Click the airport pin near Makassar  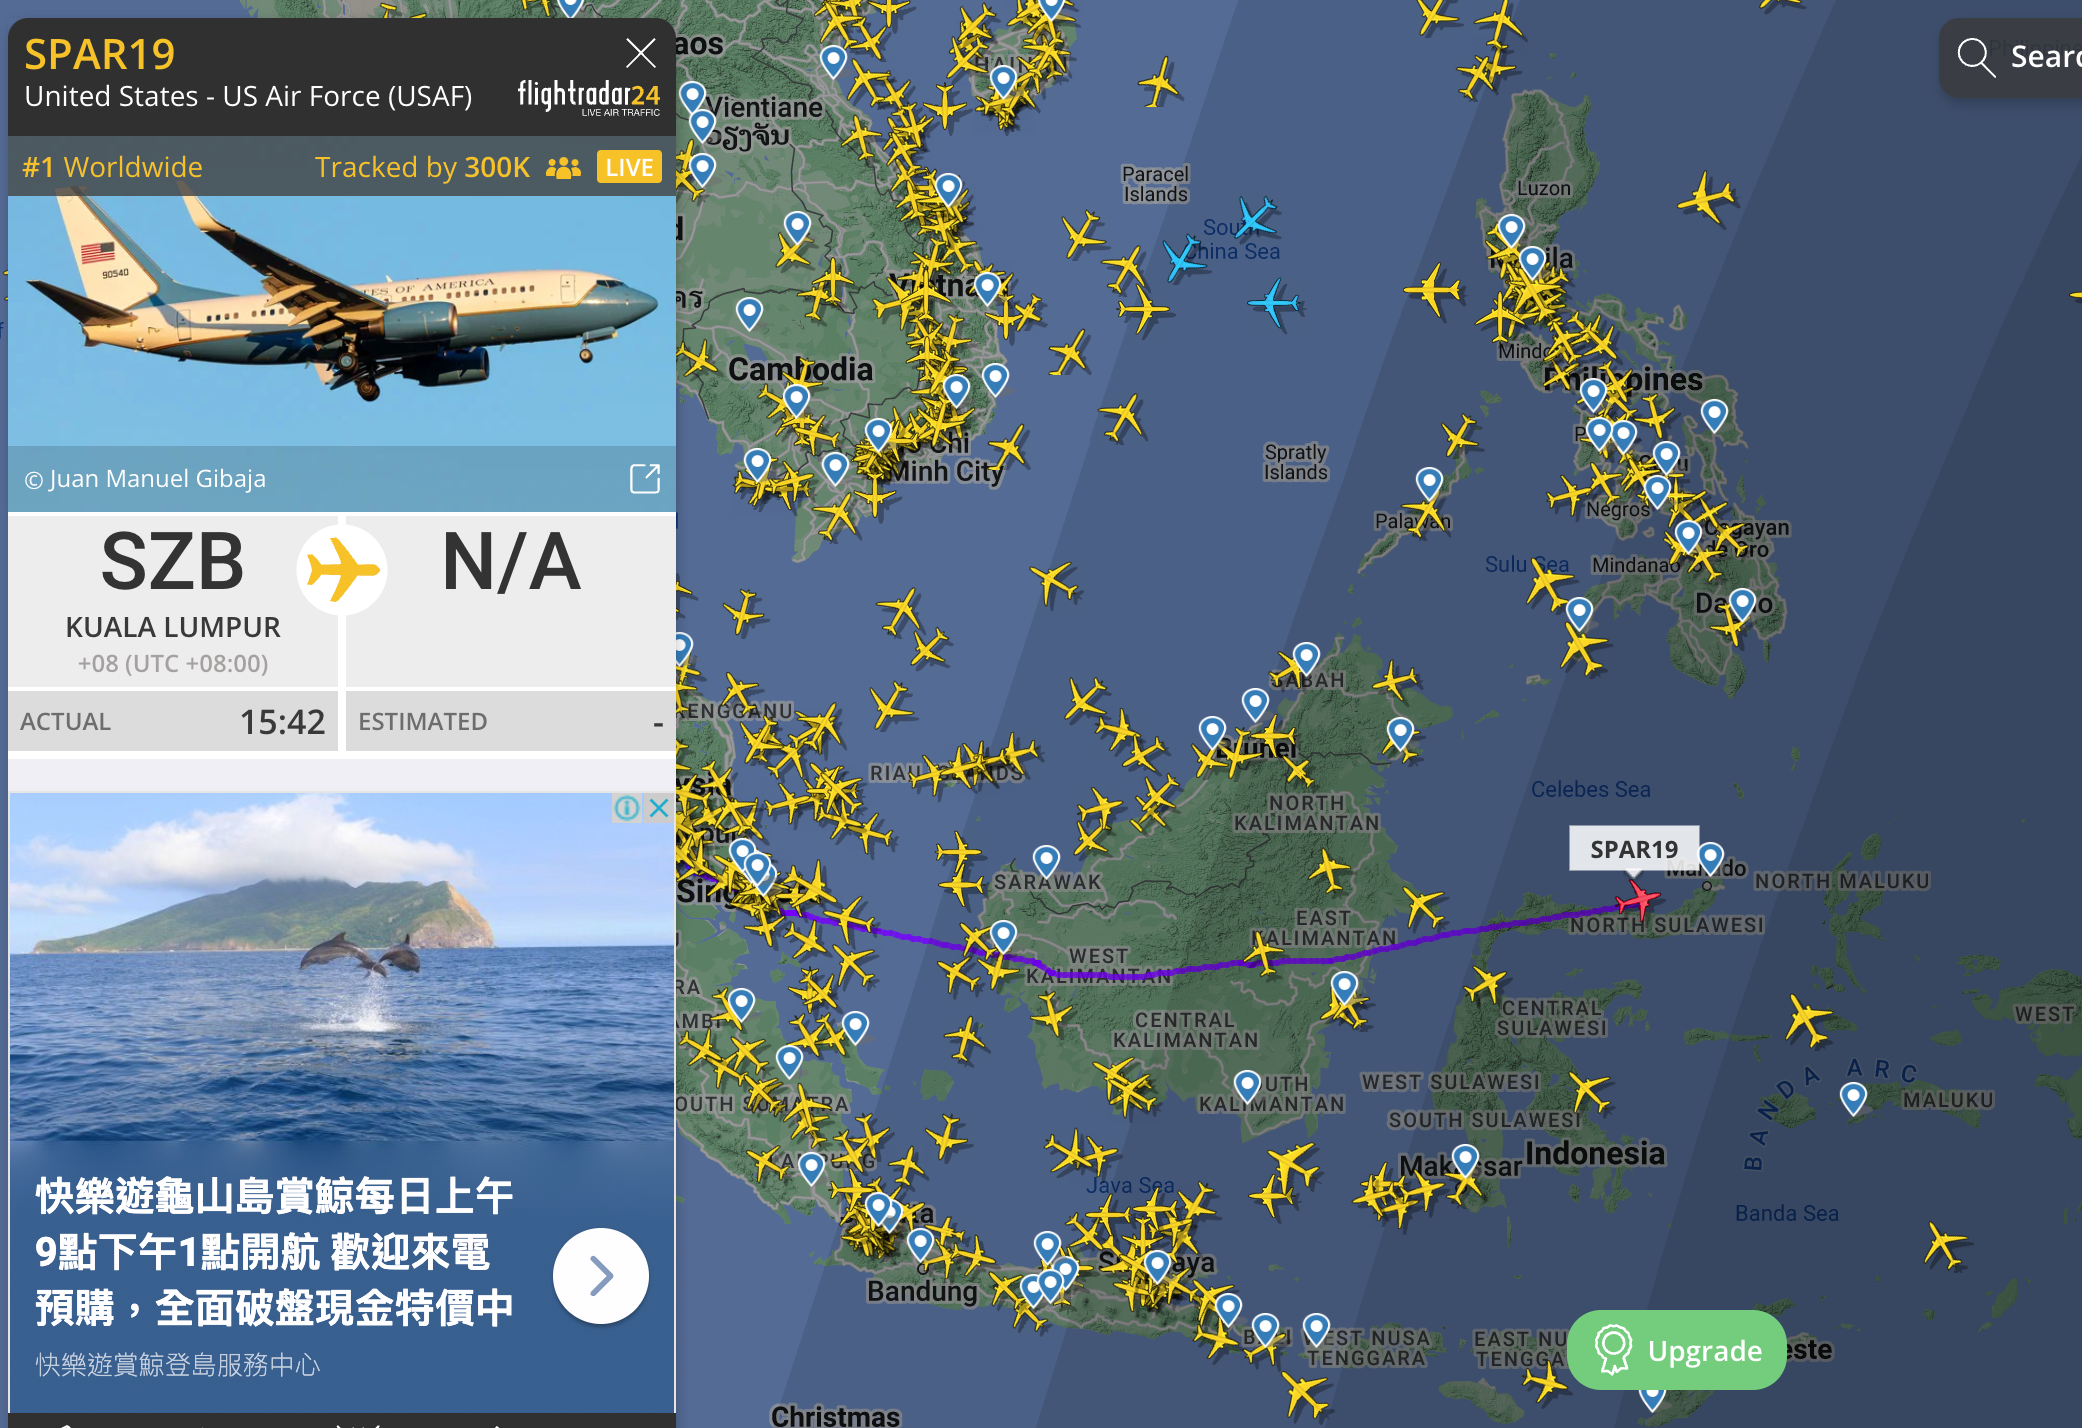tap(1466, 1161)
